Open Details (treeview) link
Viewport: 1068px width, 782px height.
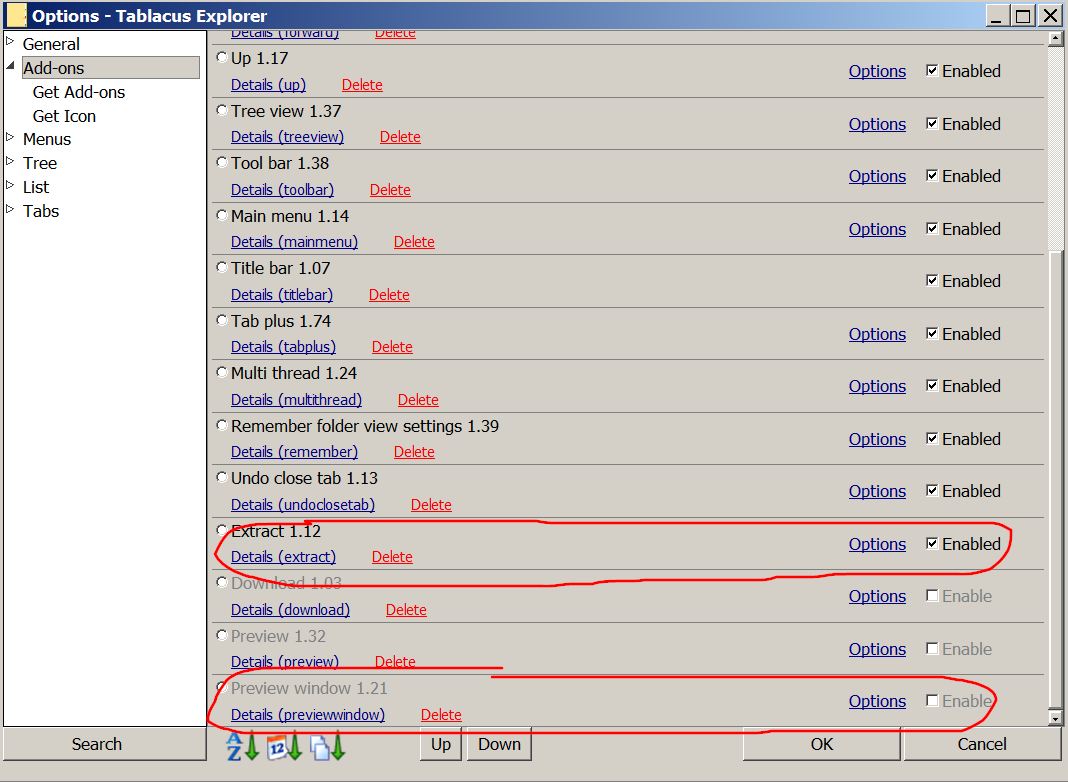287,137
